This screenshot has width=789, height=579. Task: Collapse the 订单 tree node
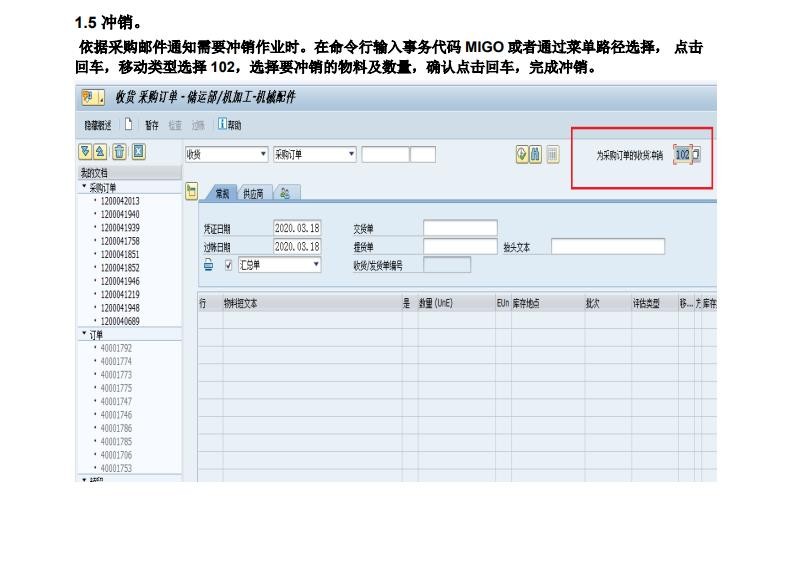[85, 335]
